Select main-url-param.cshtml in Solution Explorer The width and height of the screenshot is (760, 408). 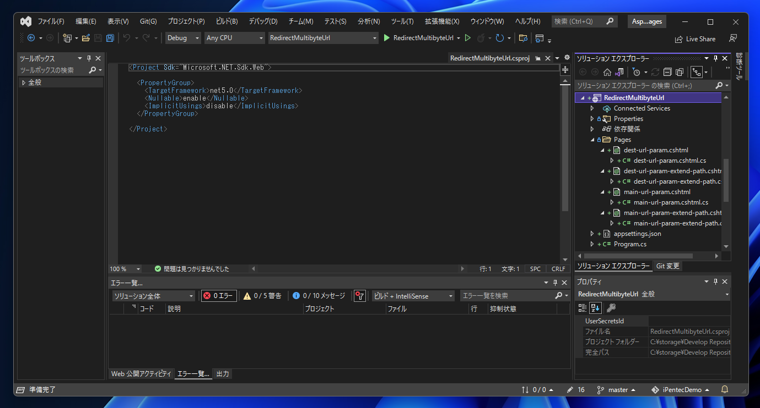pyautogui.click(x=657, y=192)
